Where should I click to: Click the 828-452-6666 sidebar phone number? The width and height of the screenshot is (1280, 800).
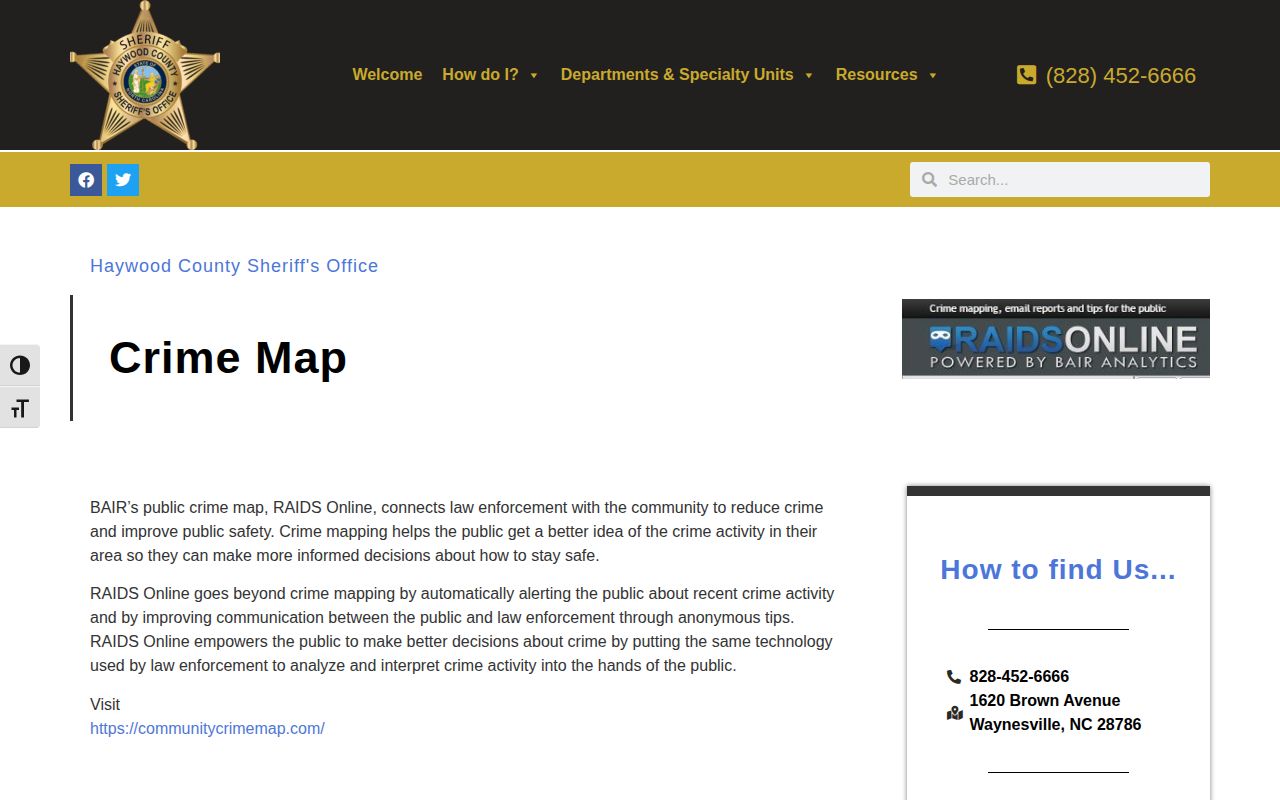pos(1019,677)
